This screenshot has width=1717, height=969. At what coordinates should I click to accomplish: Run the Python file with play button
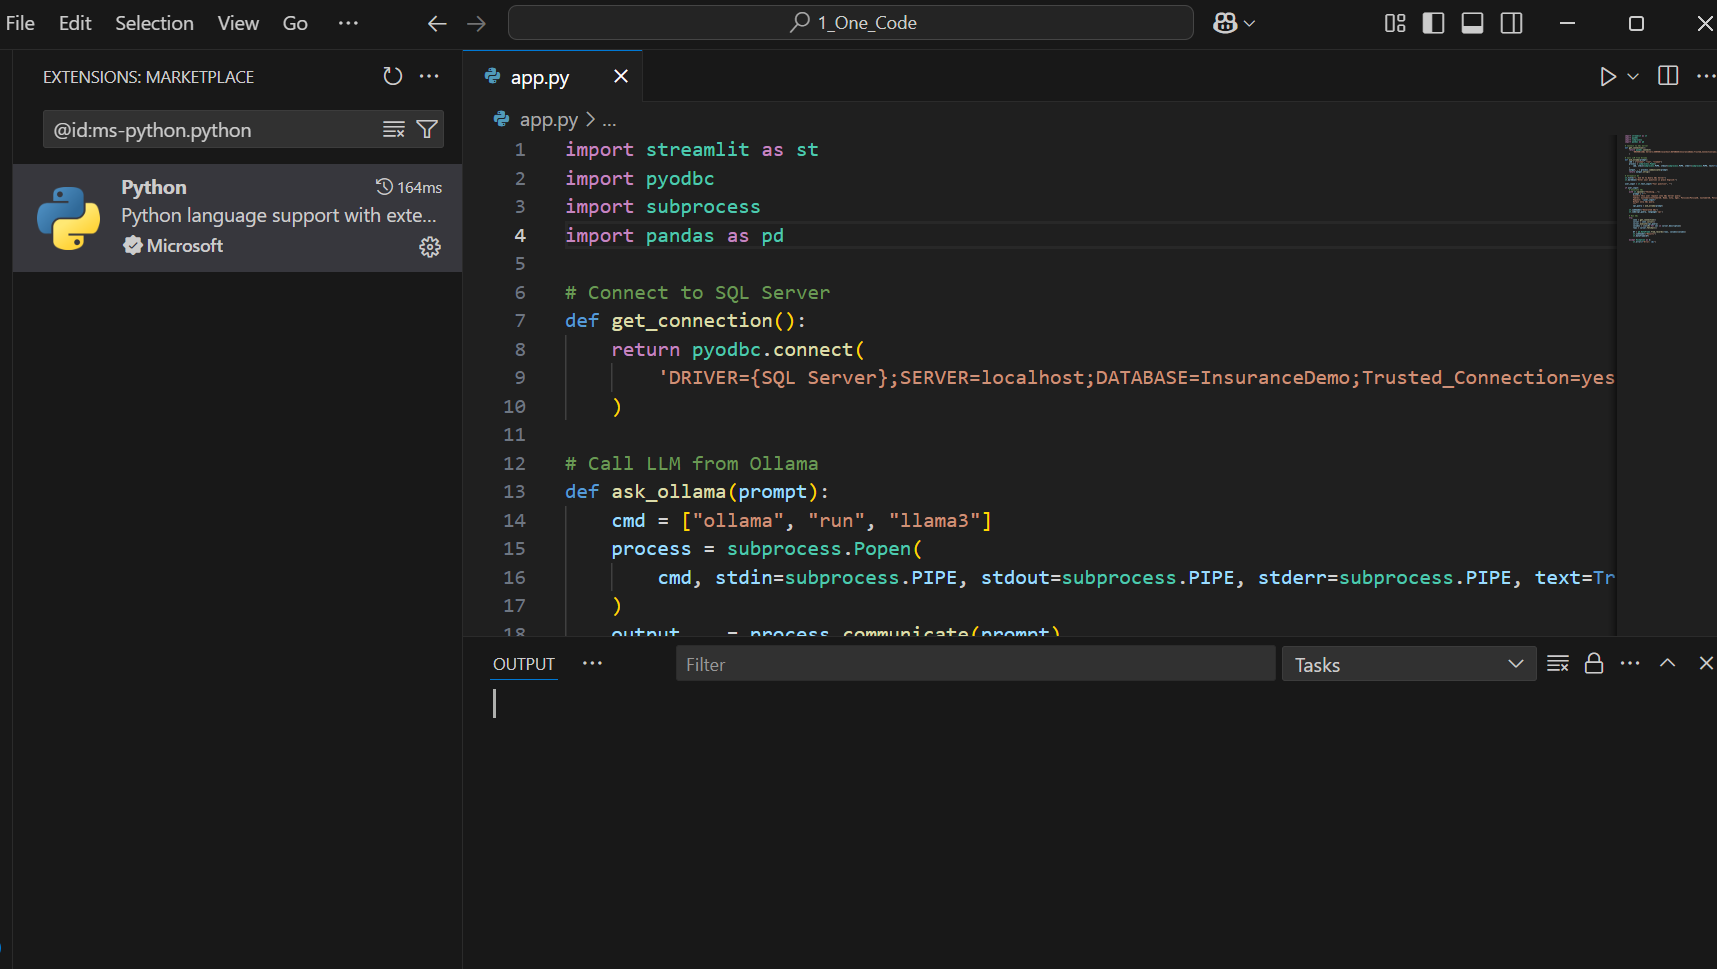point(1607,77)
